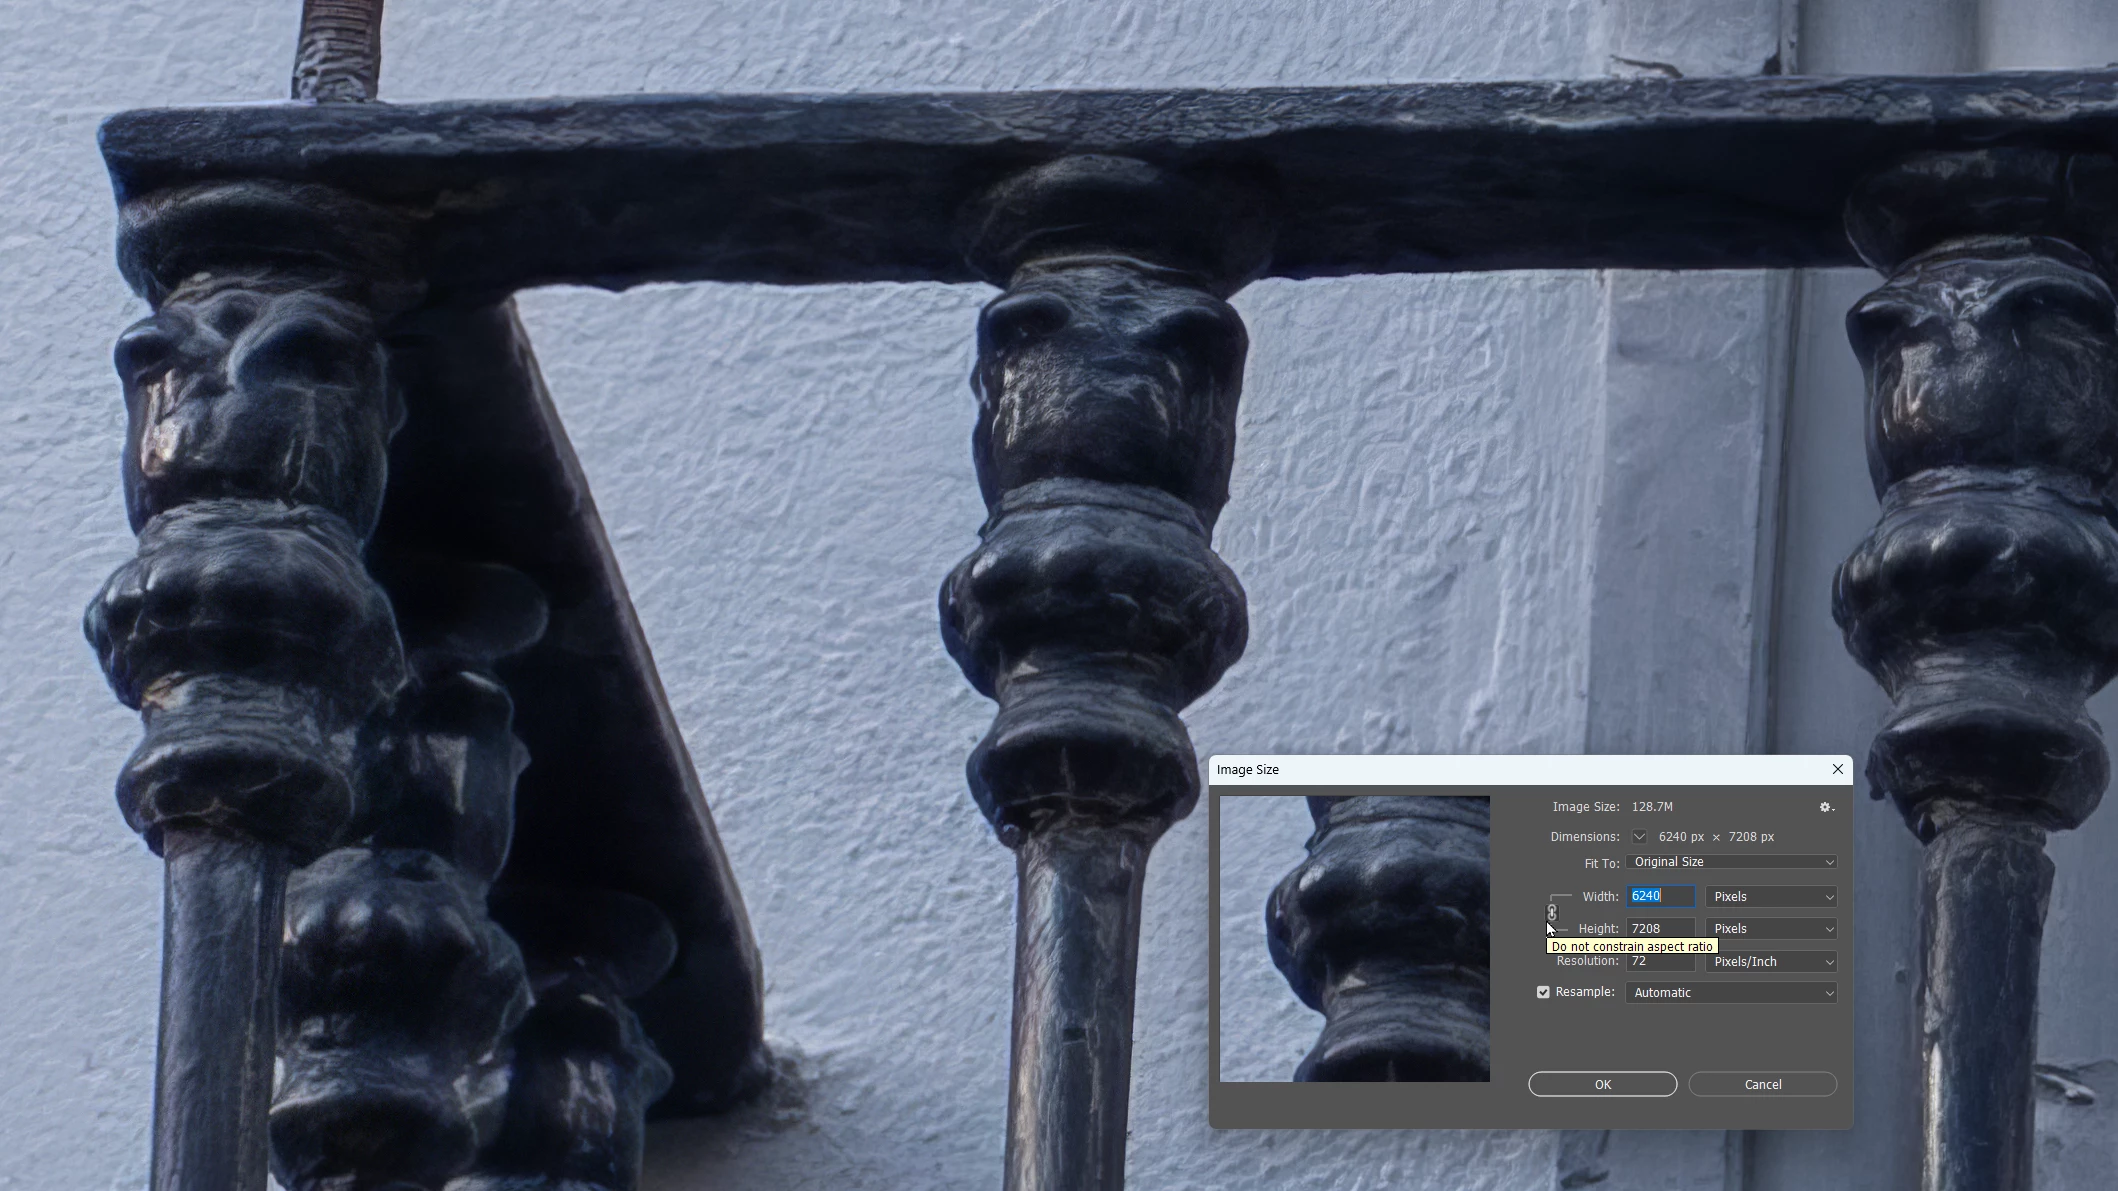The height and width of the screenshot is (1191, 2118).
Task: Open the Fit To Original Size dropdown
Action: coord(1731,862)
